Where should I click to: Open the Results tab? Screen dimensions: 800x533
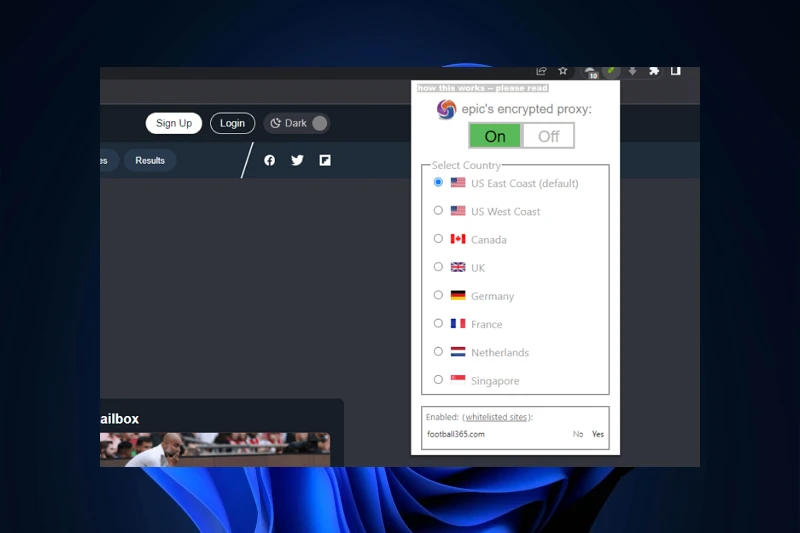[150, 160]
